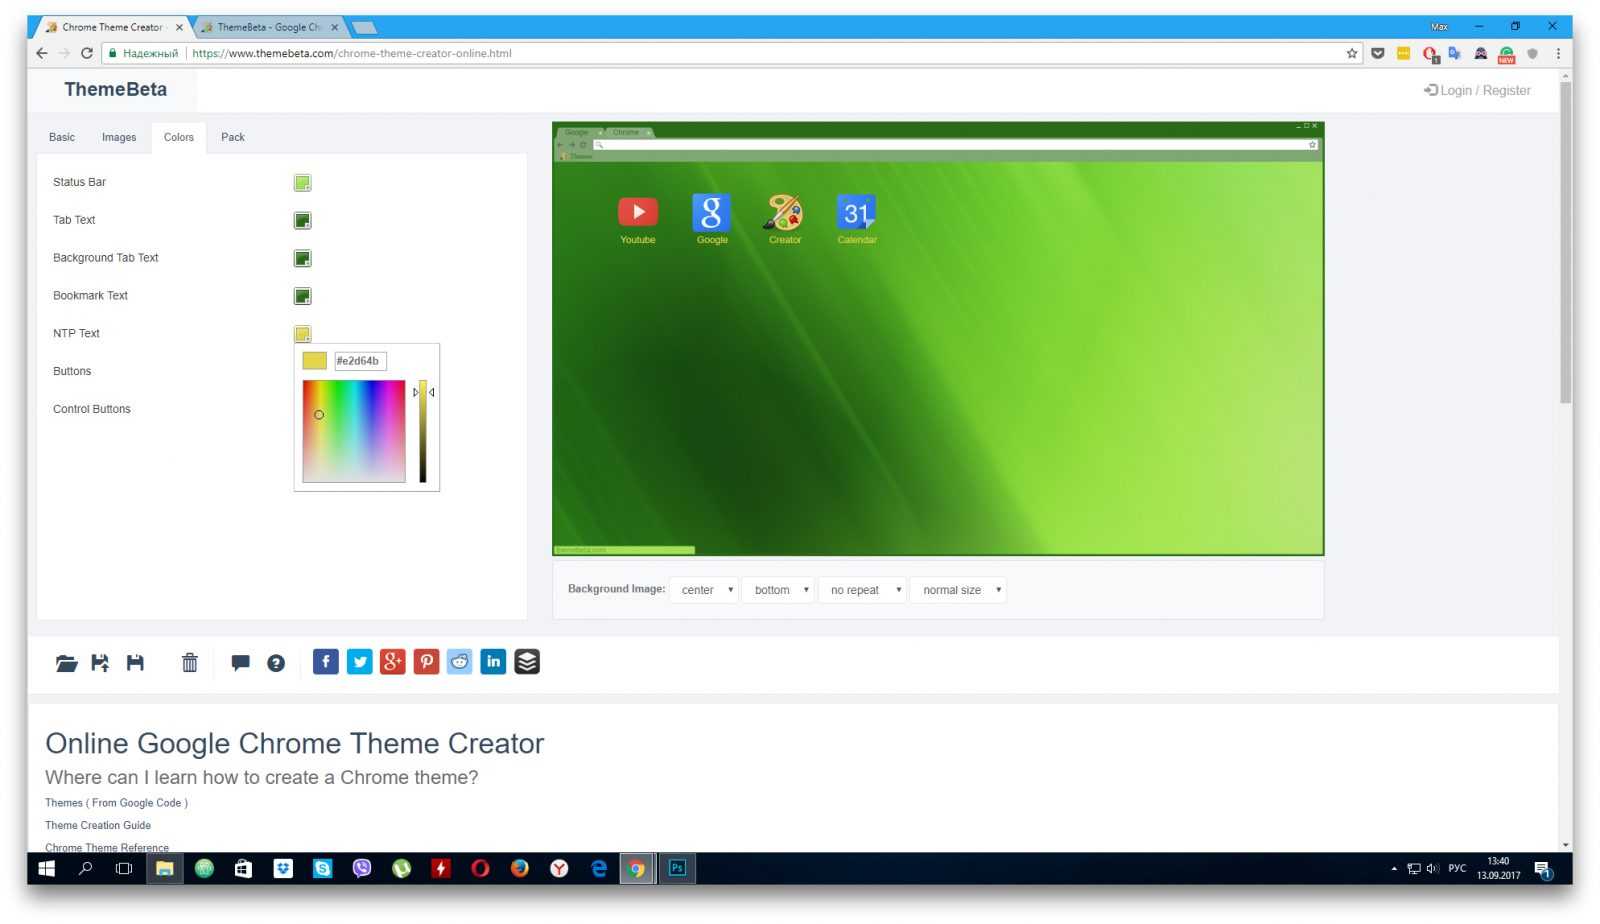Open Photoshop from the taskbar
1600x924 pixels.
[677, 868]
